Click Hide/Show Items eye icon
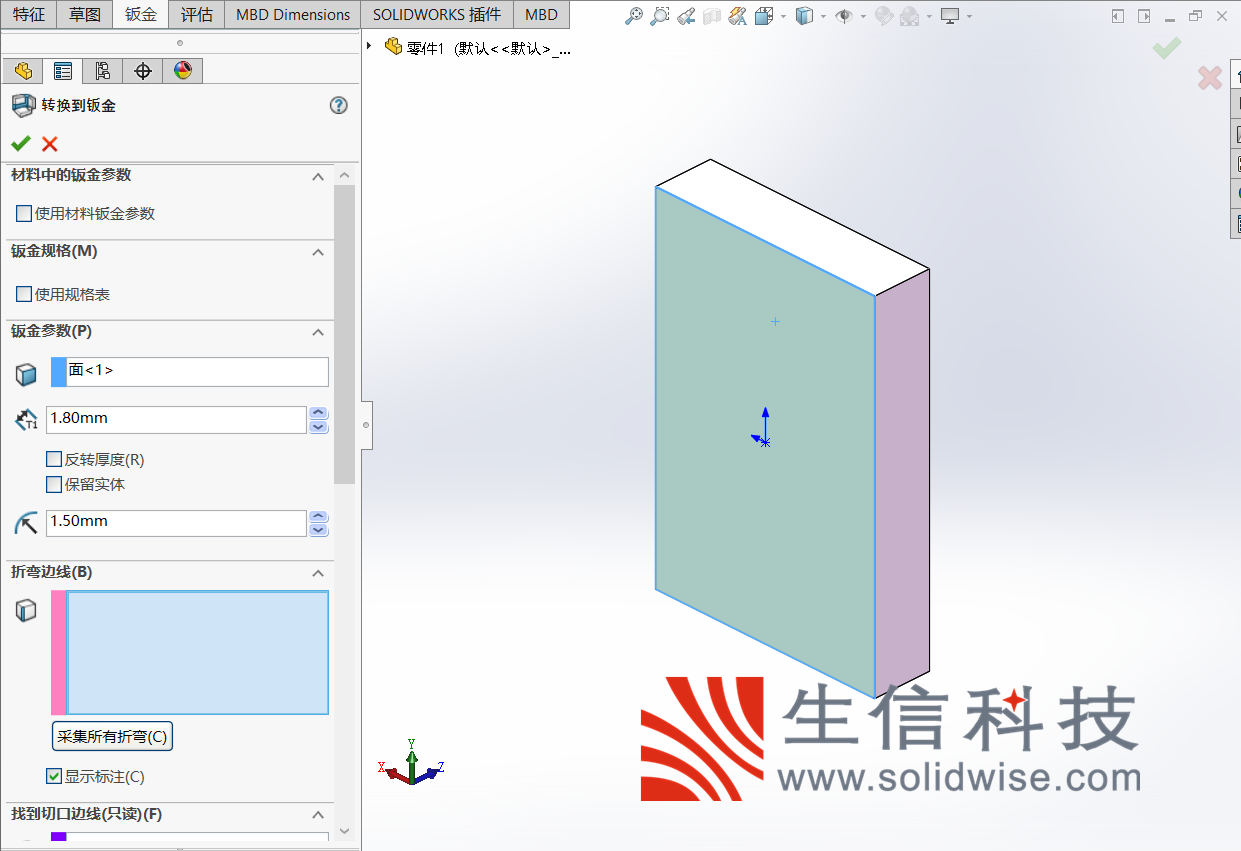 [x=844, y=16]
